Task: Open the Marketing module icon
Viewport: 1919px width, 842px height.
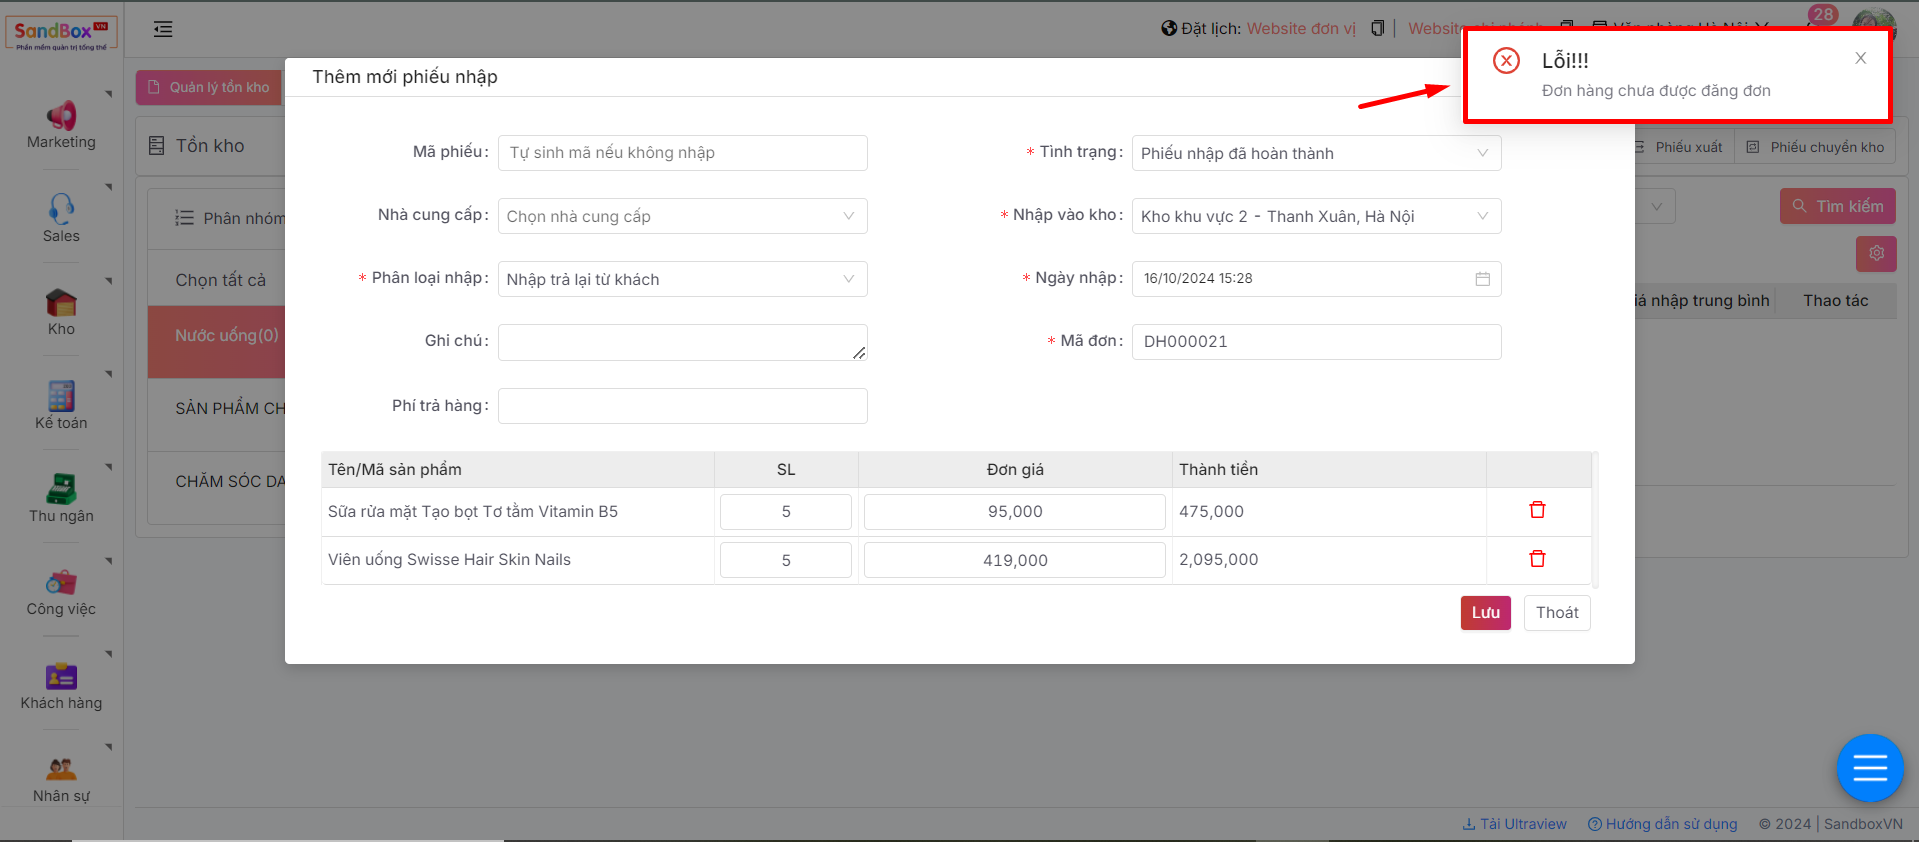Action: click(61, 116)
